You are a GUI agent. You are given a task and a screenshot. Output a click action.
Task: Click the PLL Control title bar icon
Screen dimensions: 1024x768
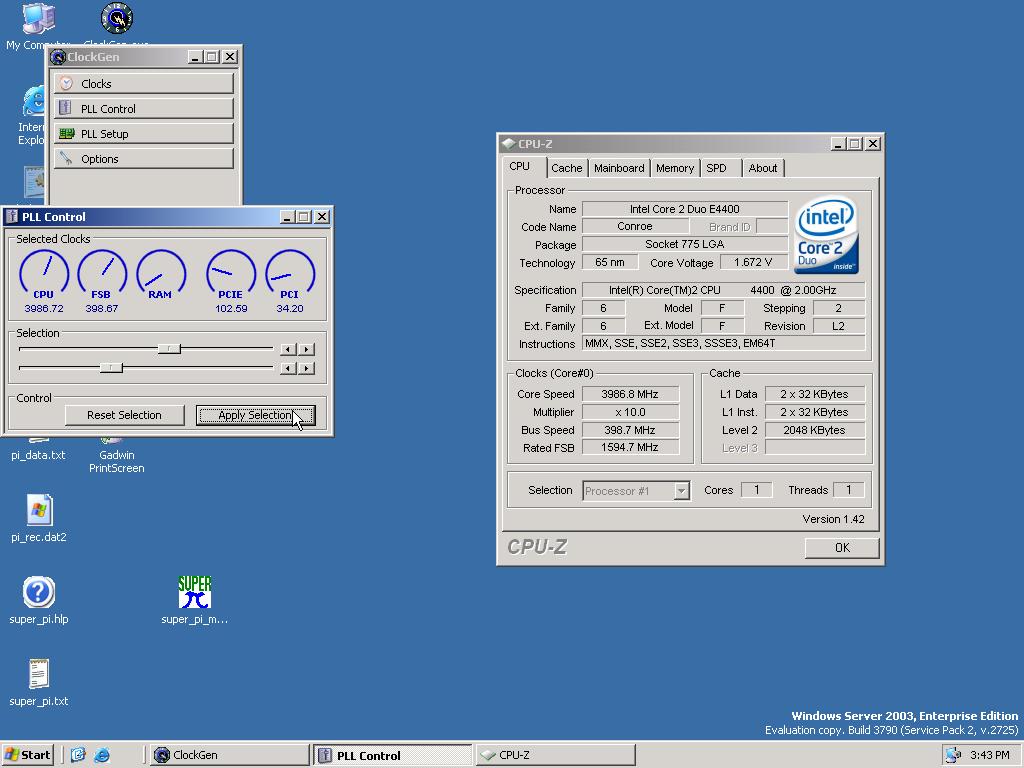(12, 217)
